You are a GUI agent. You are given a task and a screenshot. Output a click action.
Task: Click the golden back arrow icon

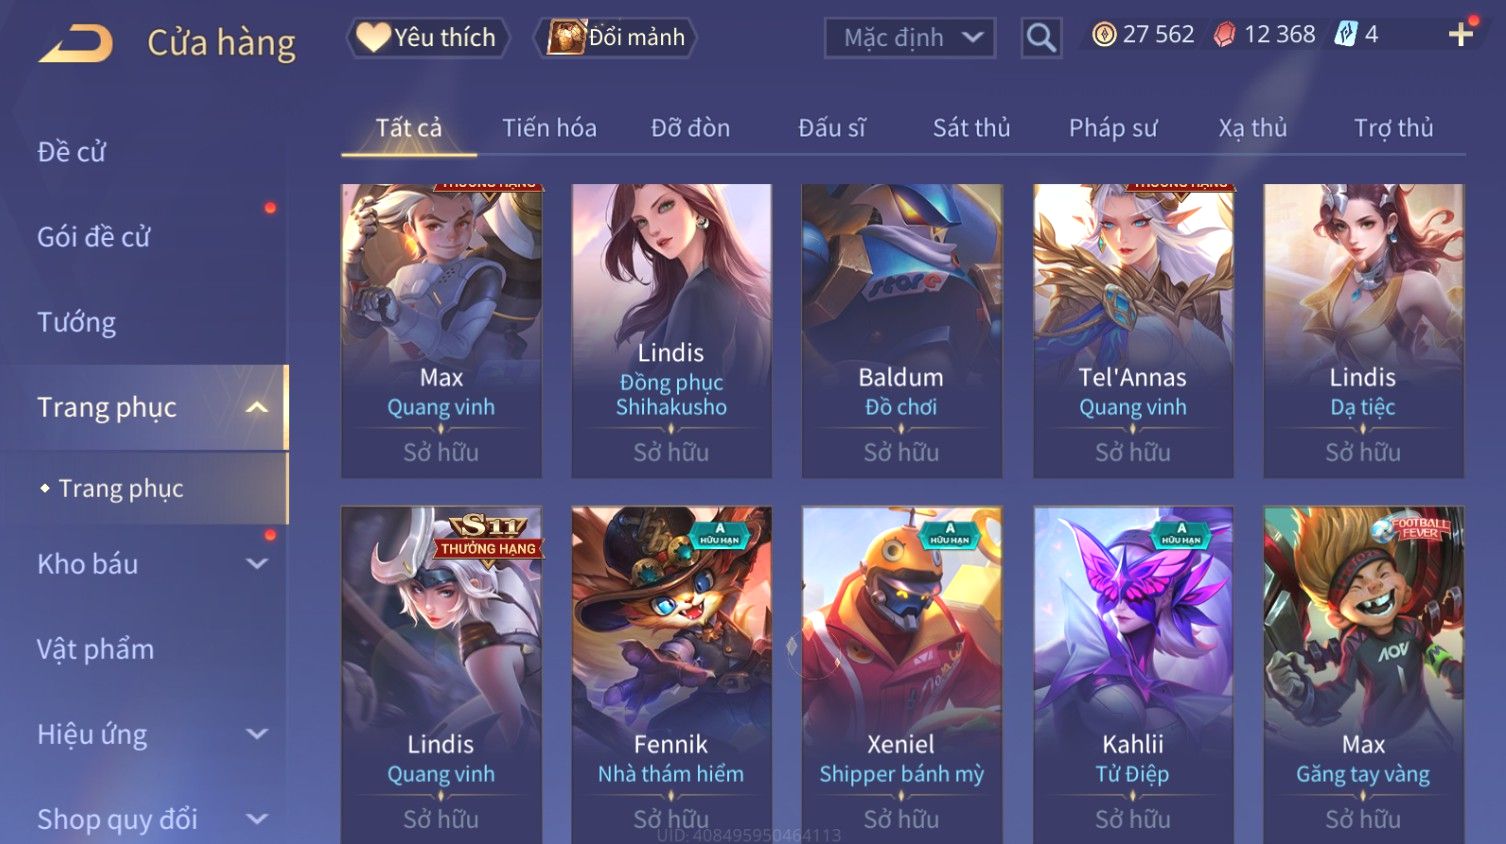pos(75,44)
